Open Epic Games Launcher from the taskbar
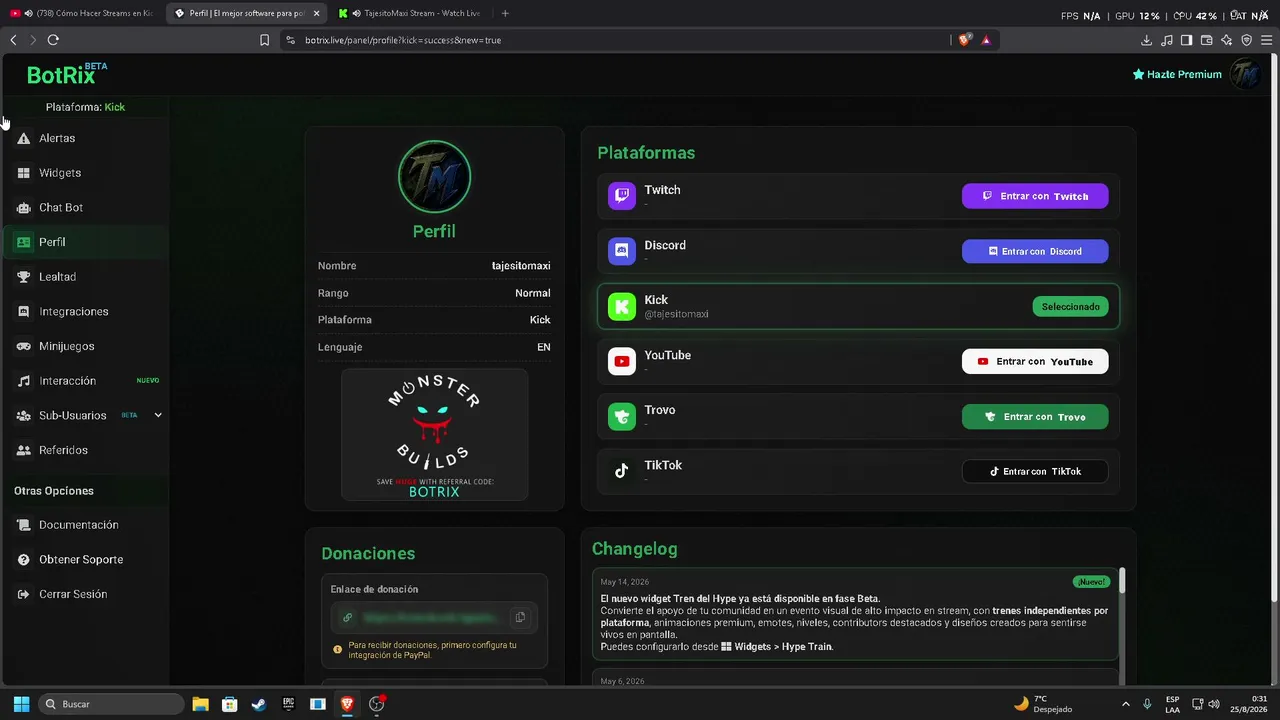Image resolution: width=1280 pixels, height=720 pixels. 288,704
